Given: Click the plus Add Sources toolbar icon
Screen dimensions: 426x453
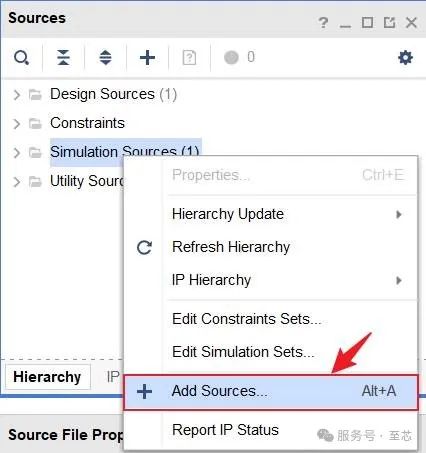Looking at the screenshot, I should point(147,58).
